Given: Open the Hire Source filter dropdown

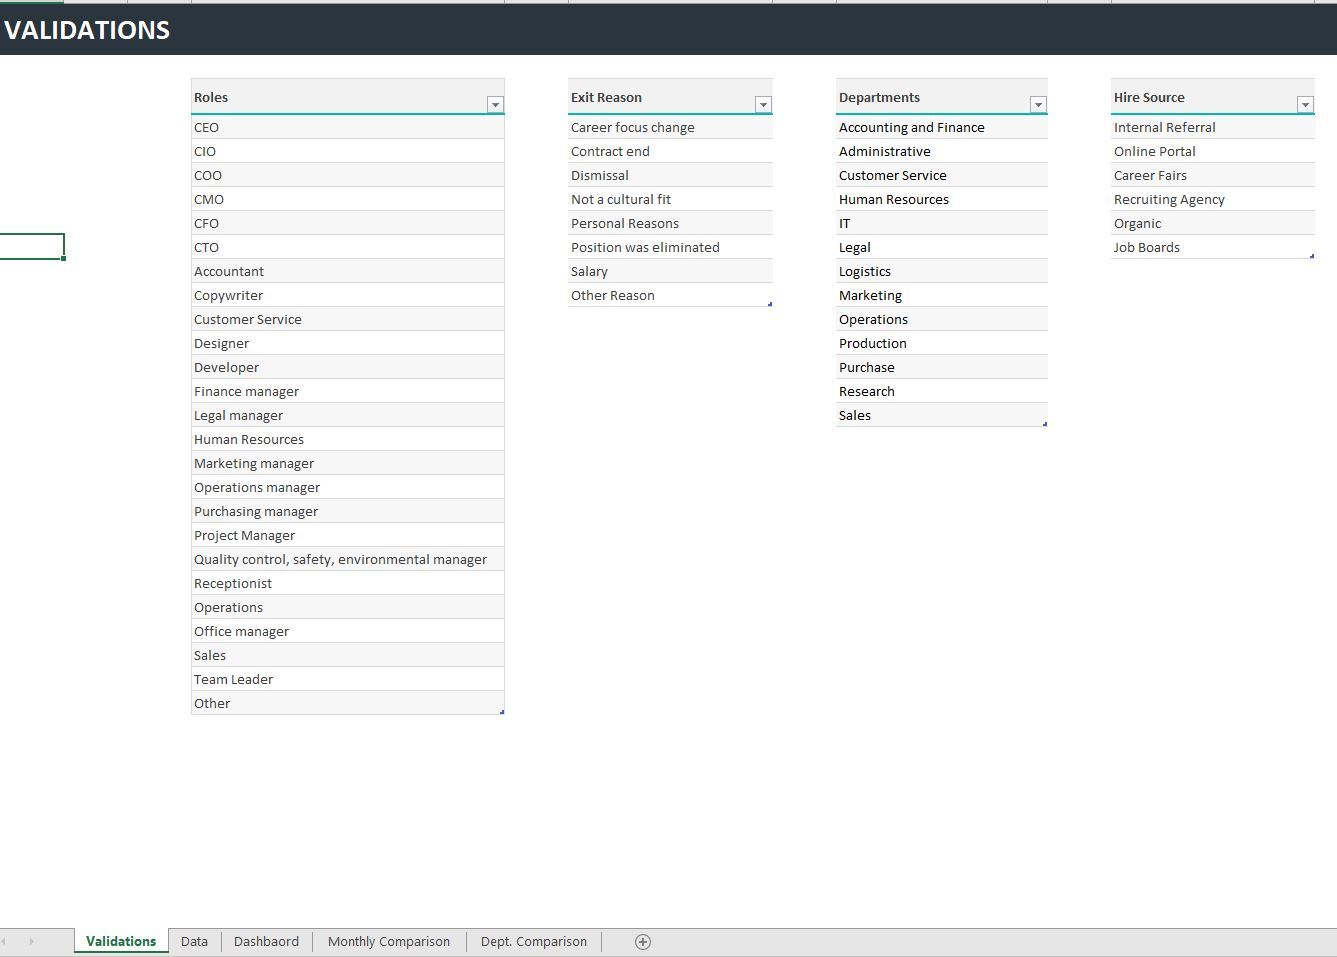Looking at the screenshot, I should pyautogui.click(x=1305, y=104).
